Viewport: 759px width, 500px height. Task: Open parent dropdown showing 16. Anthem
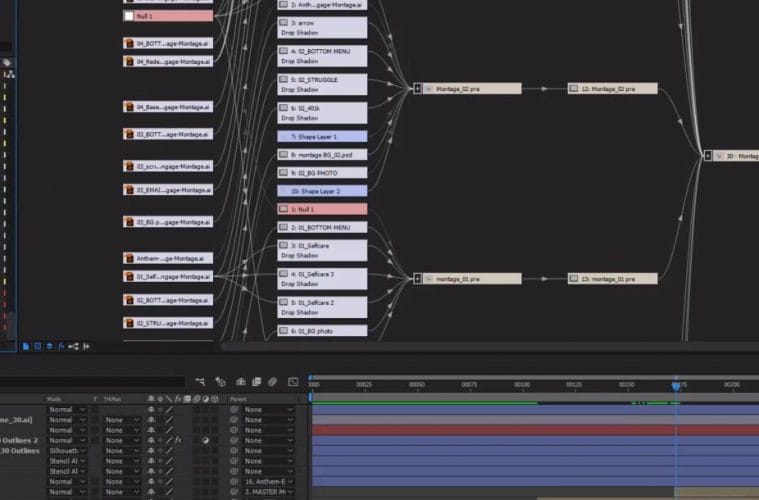click(268, 482)
